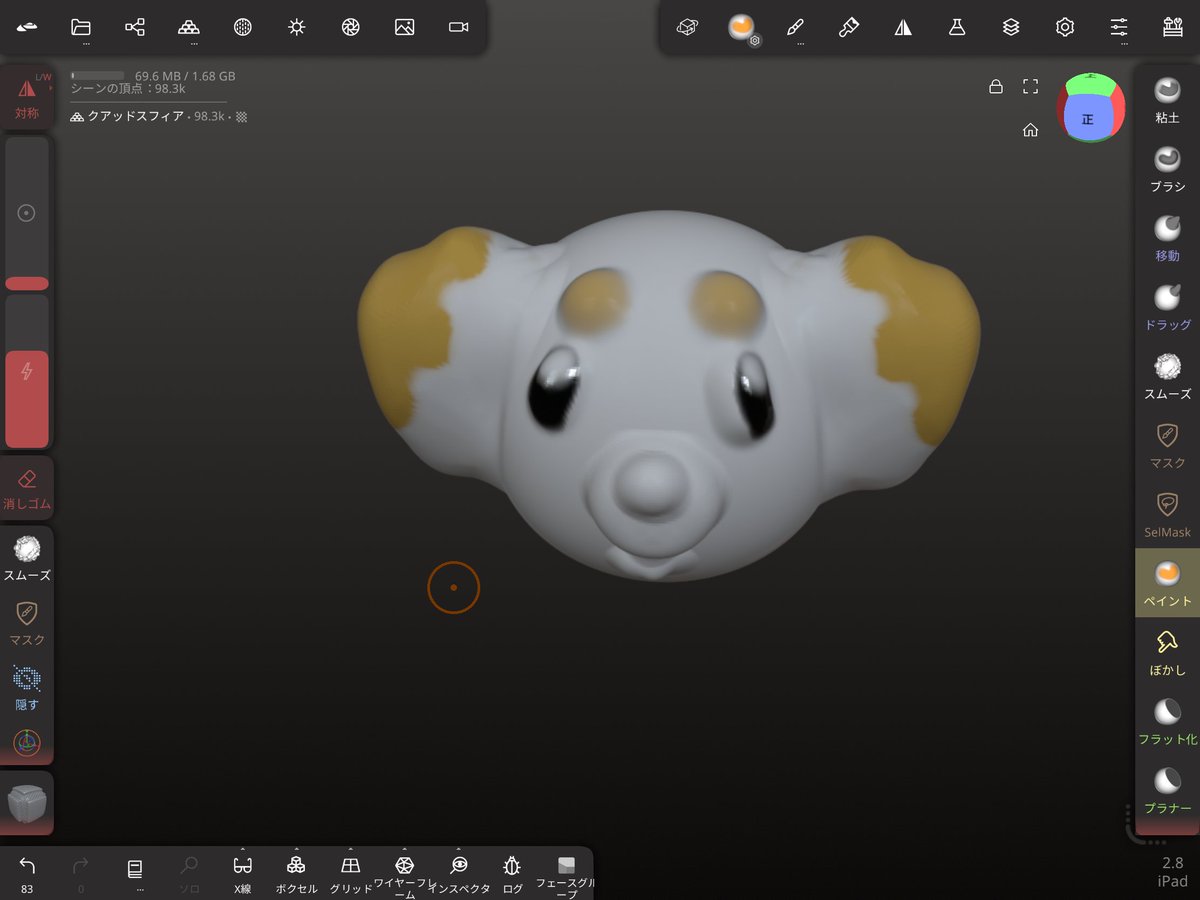Tap the 消しゴム eraser shortcut

click(x=27, y=488)
